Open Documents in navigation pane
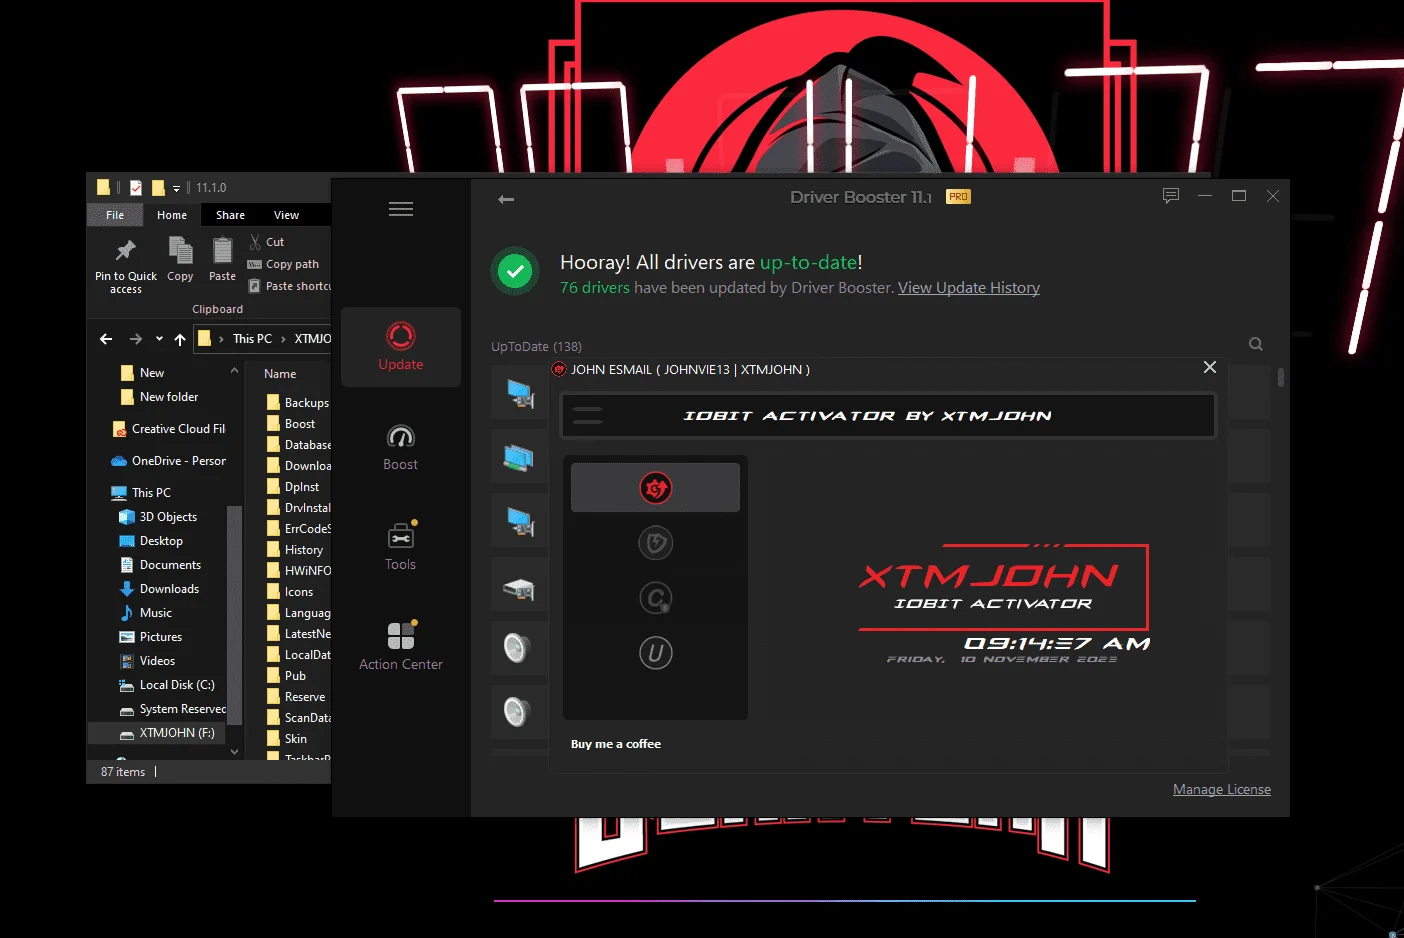The width and height of the screenshot is (1404, 938). [x=160, y=565]
